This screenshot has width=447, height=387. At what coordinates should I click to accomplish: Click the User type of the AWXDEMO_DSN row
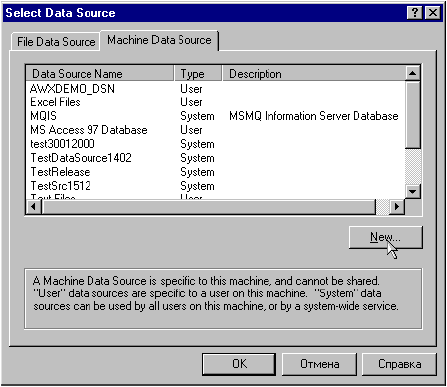pyautogui.click(x=191, y=89)
